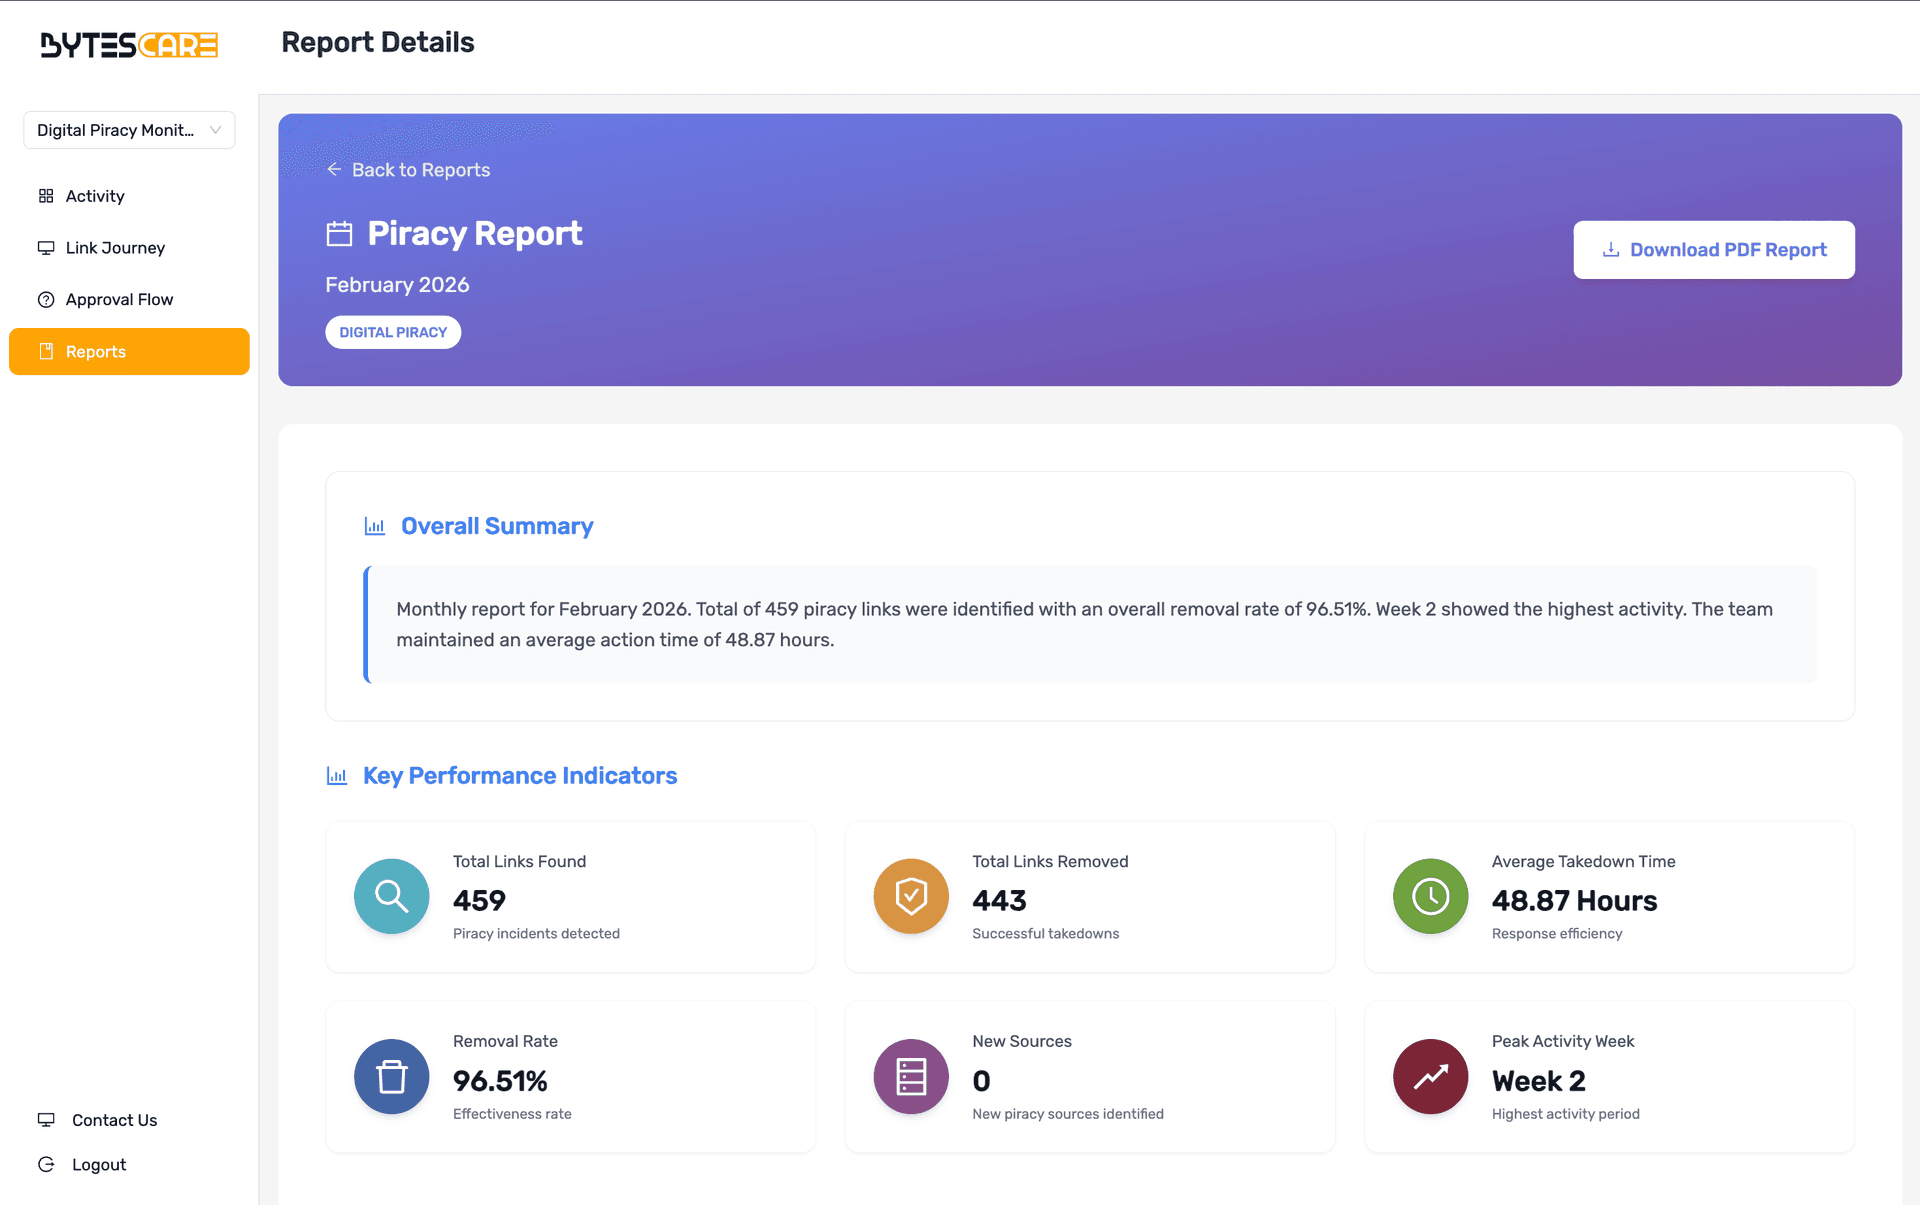Click the Download PDF Report button

tap(1714, 250)
